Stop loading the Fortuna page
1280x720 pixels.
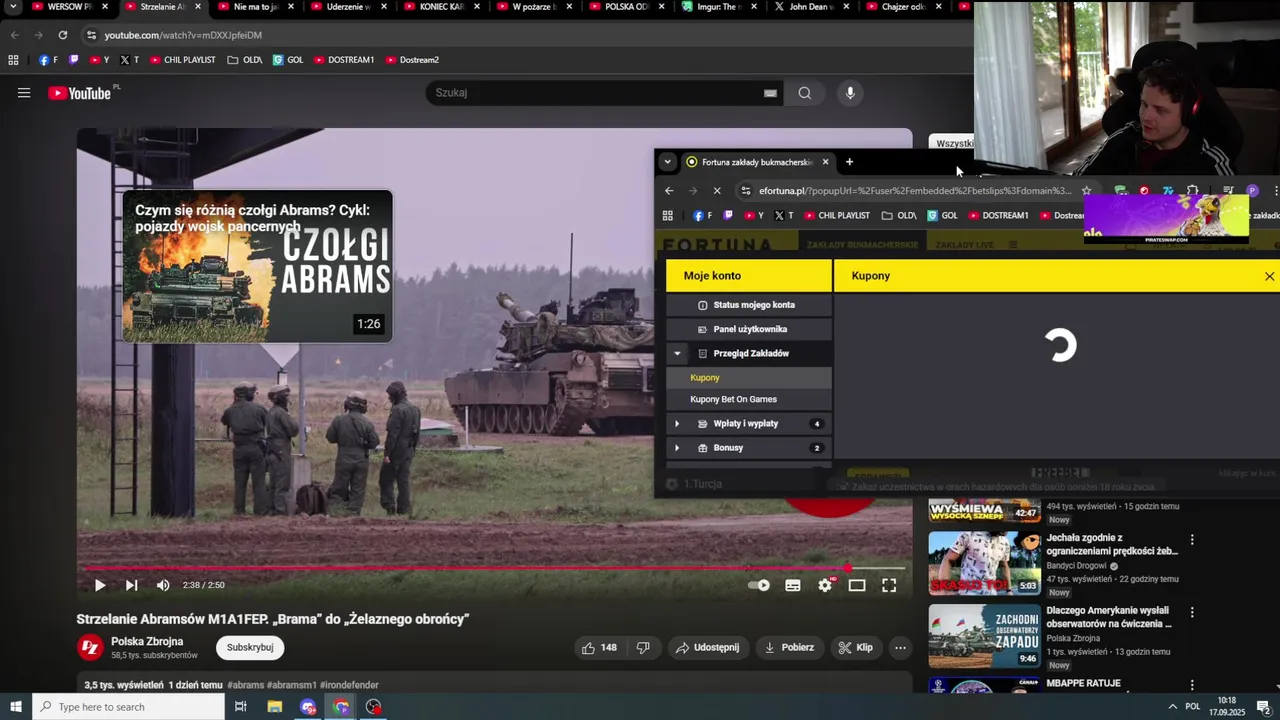tap(716, 191)
